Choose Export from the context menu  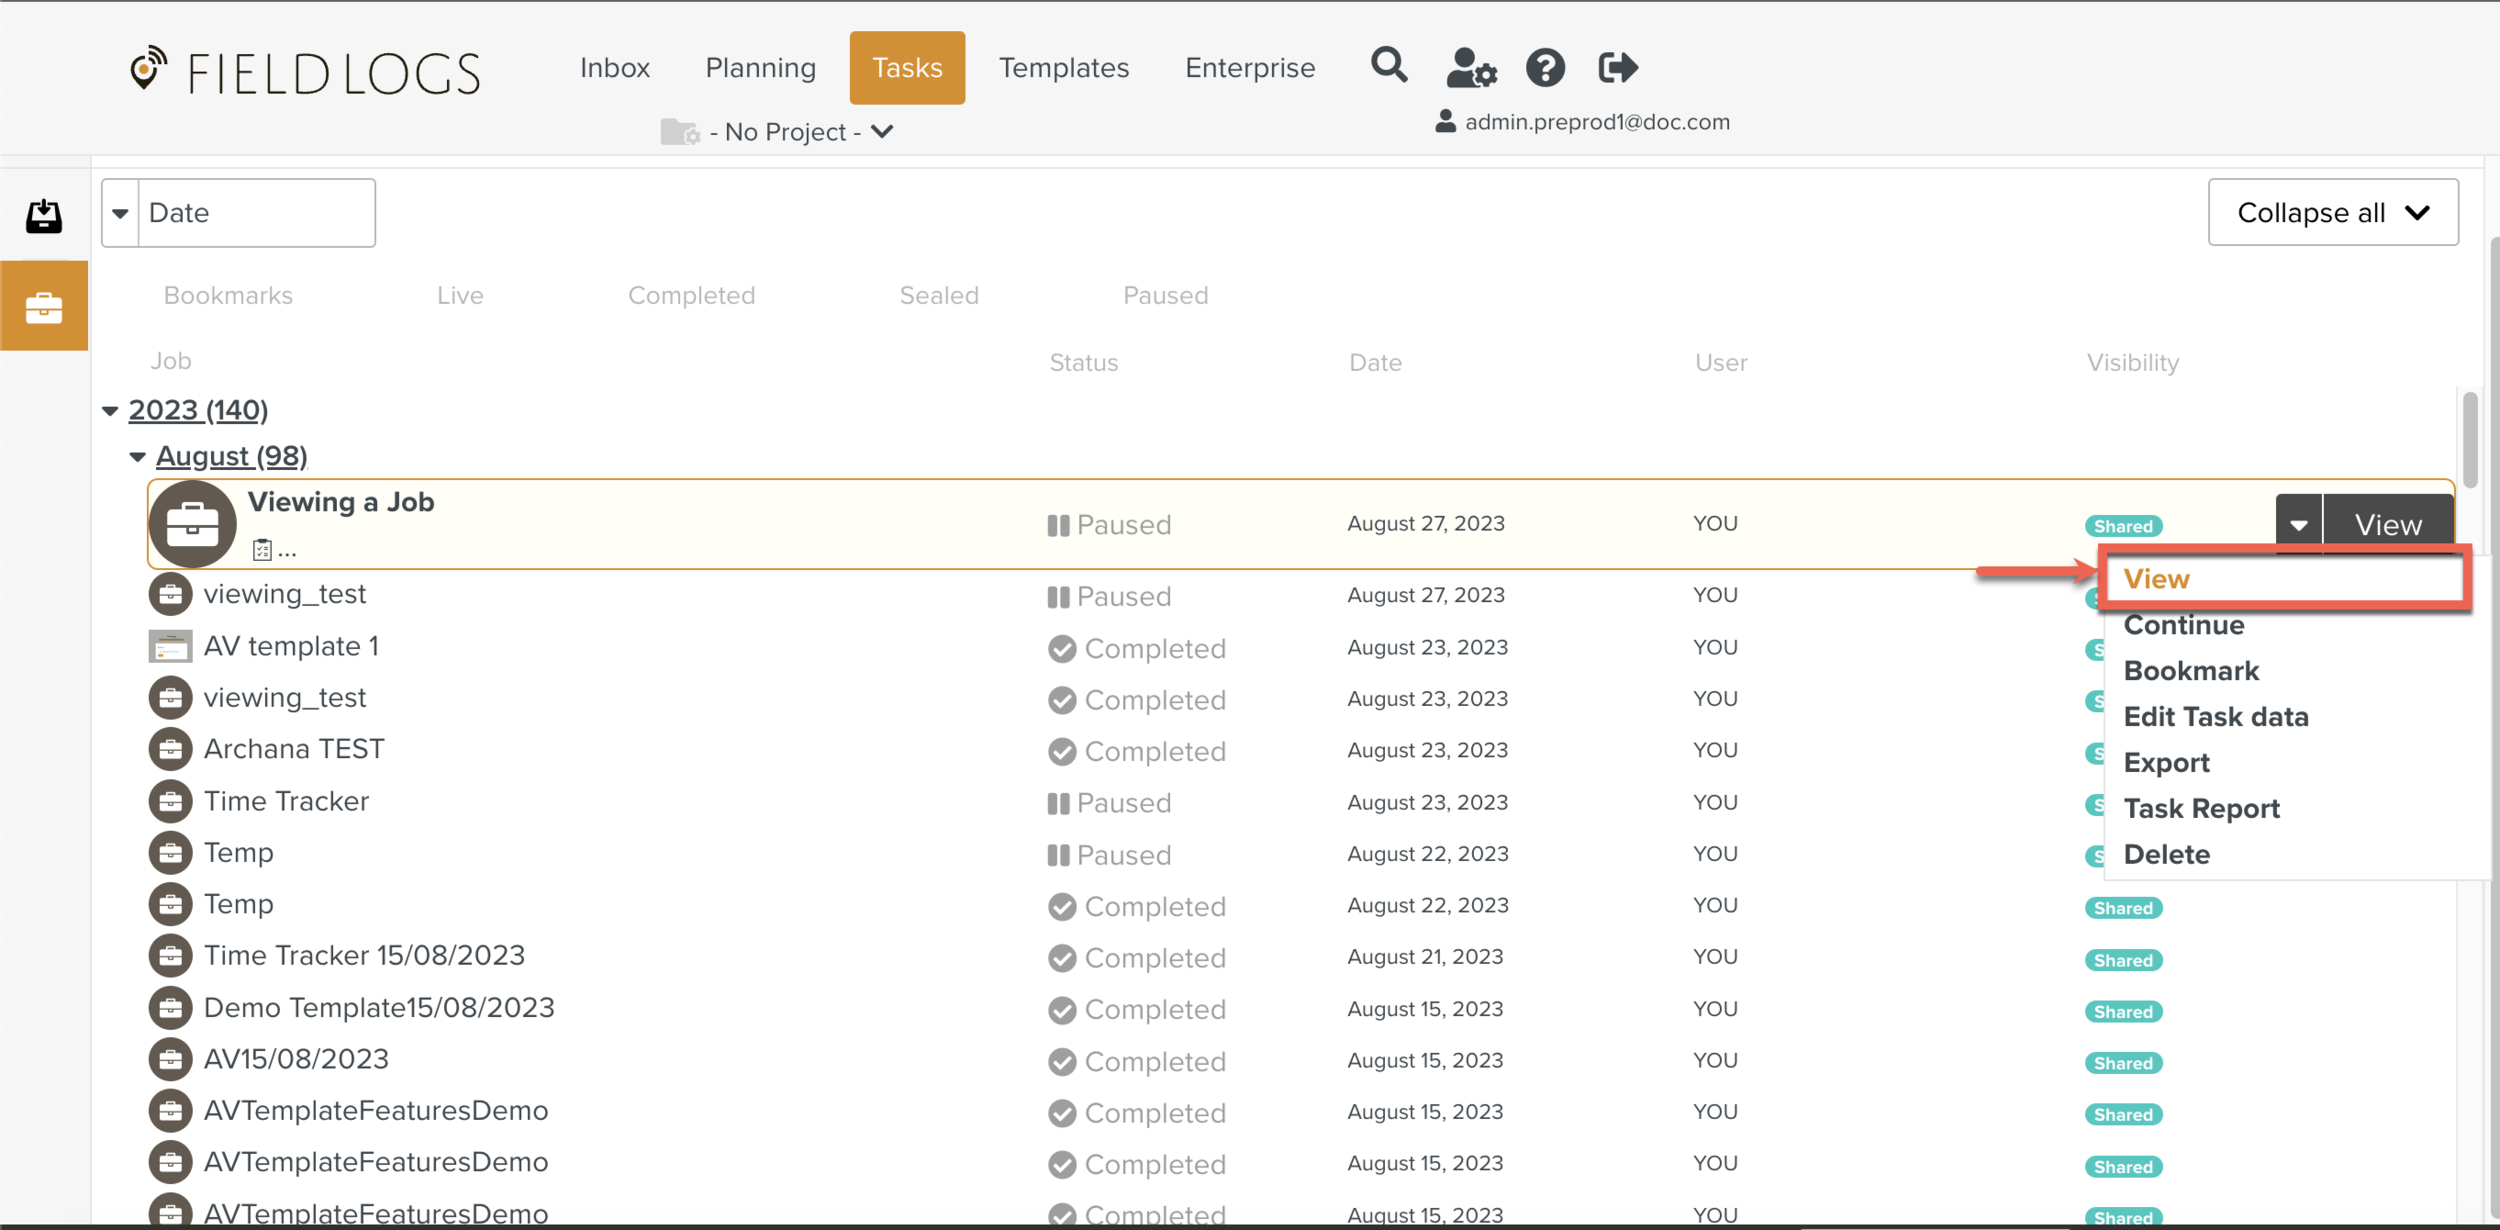click(x=2166, y=763)
